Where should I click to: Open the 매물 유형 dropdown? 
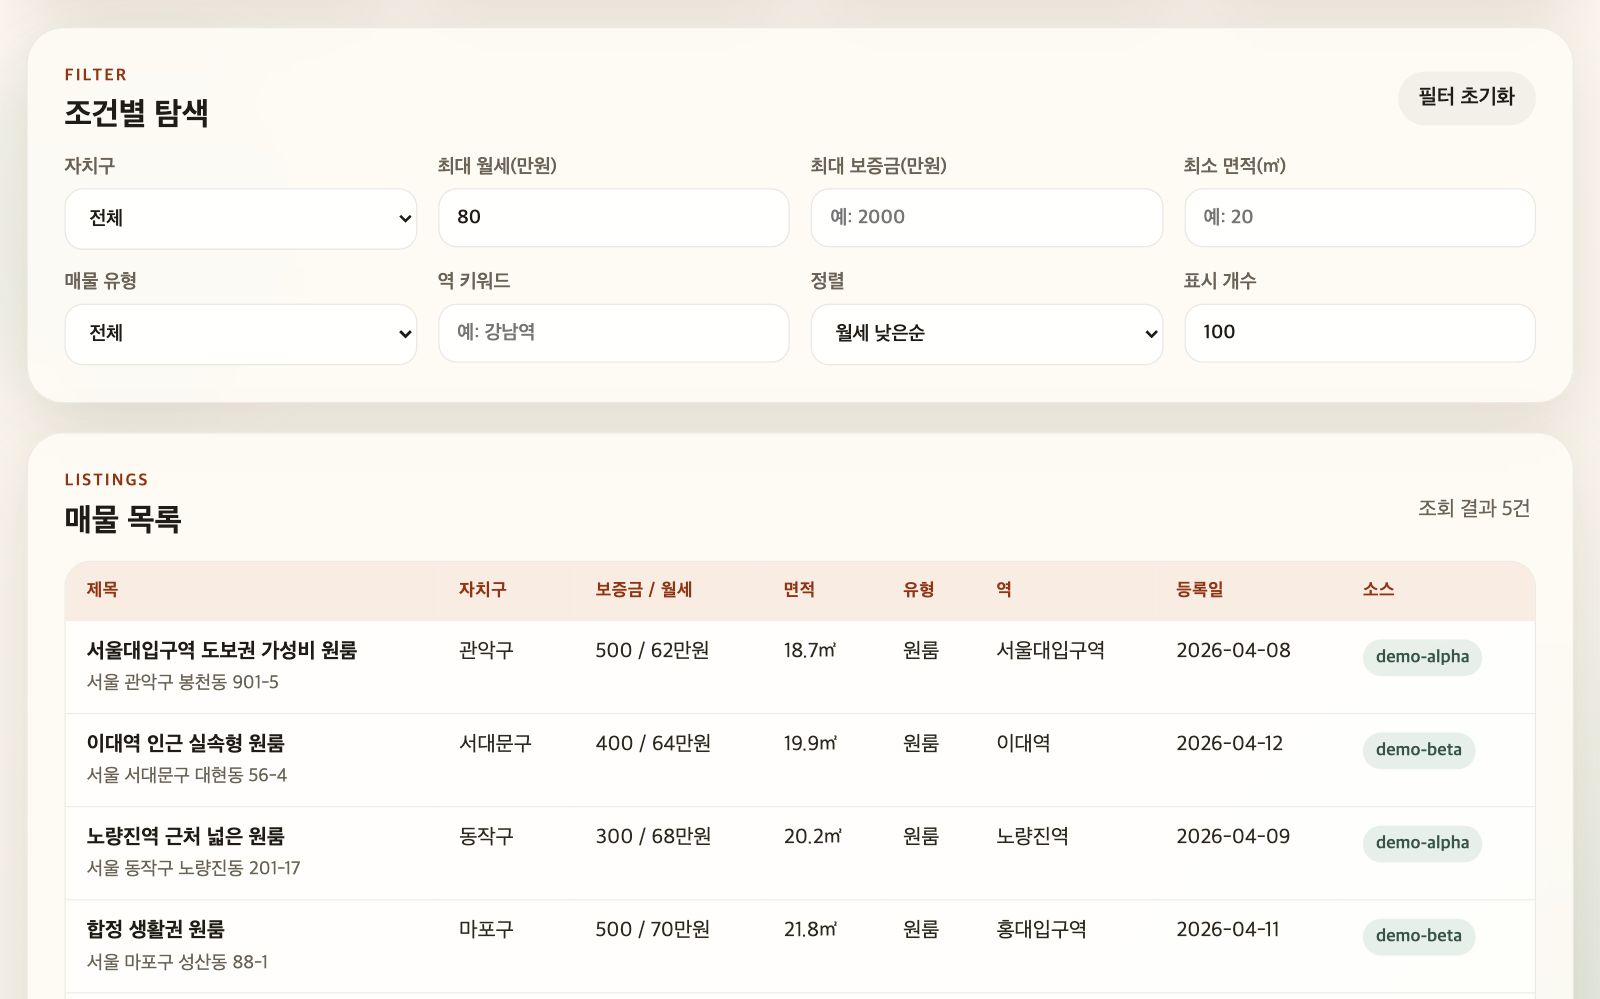241,334
